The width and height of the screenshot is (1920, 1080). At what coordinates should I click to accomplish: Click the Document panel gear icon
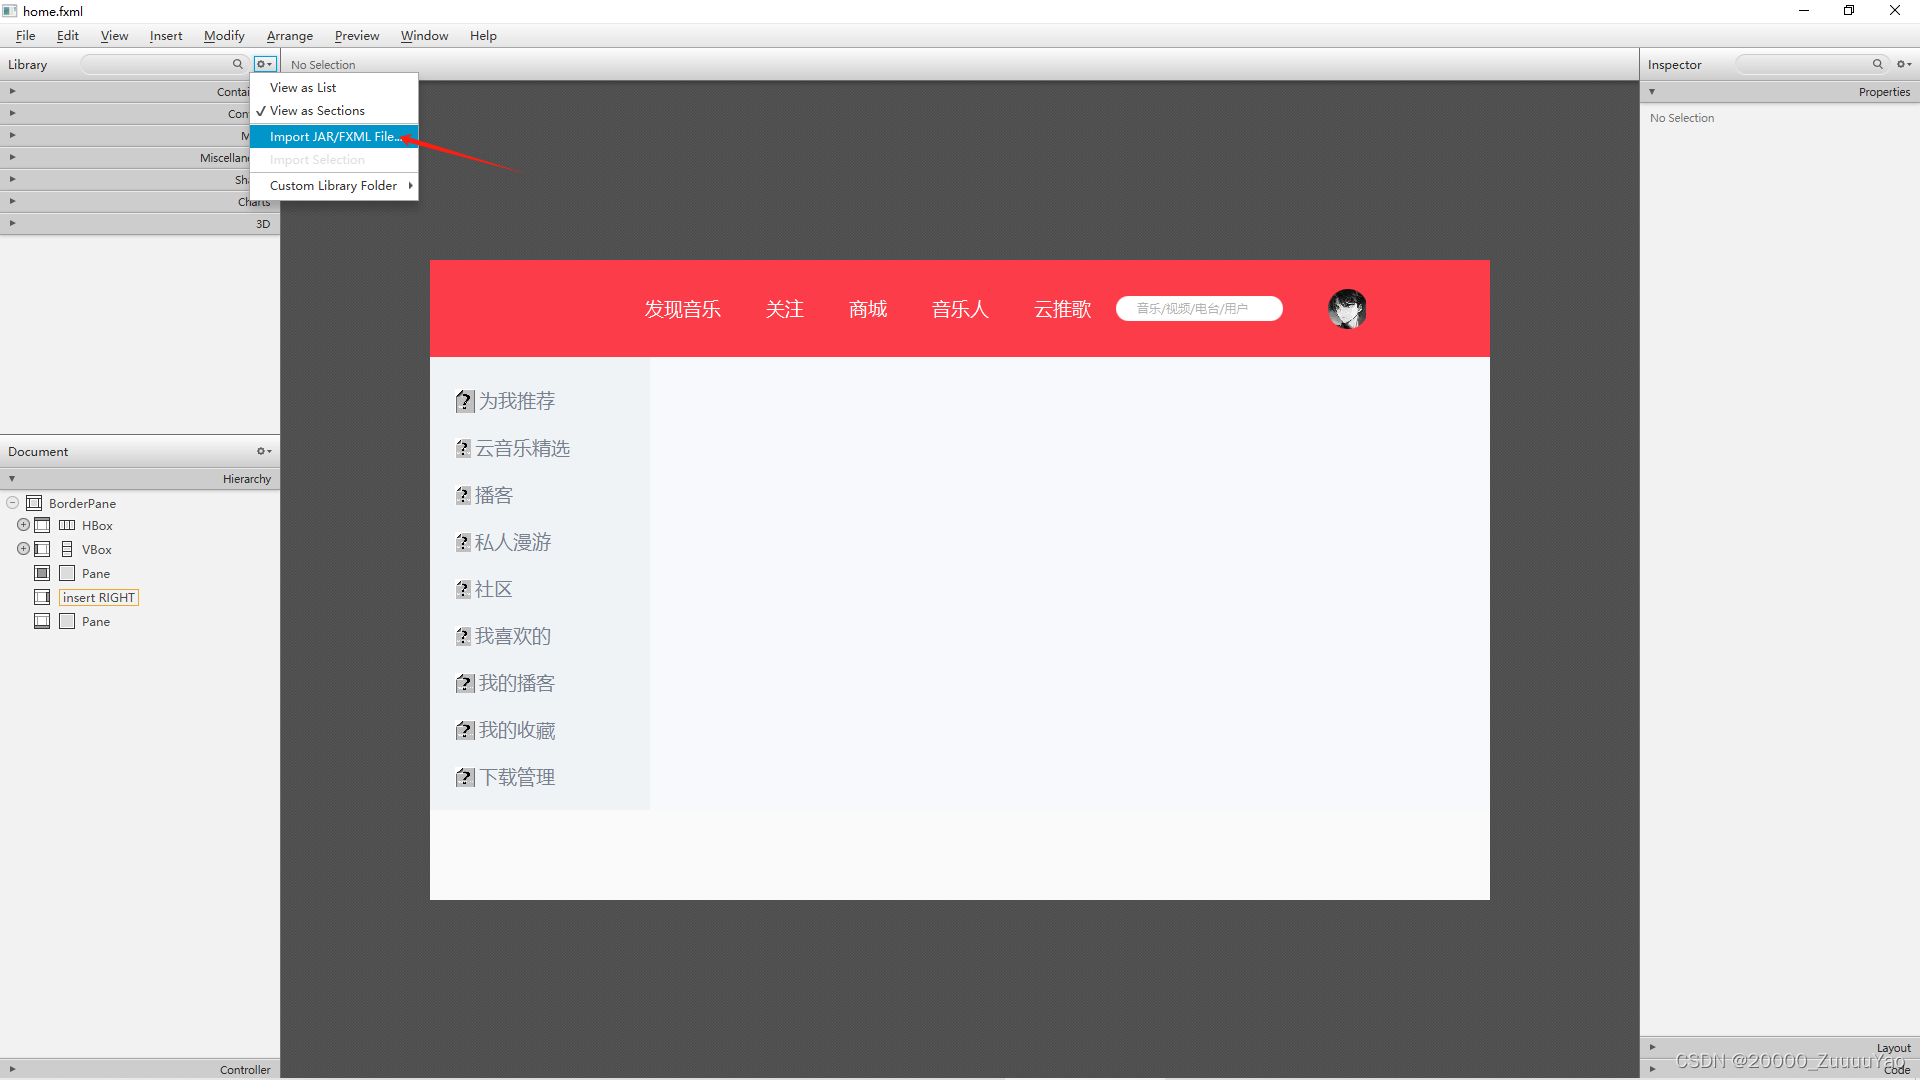[264, 451]
